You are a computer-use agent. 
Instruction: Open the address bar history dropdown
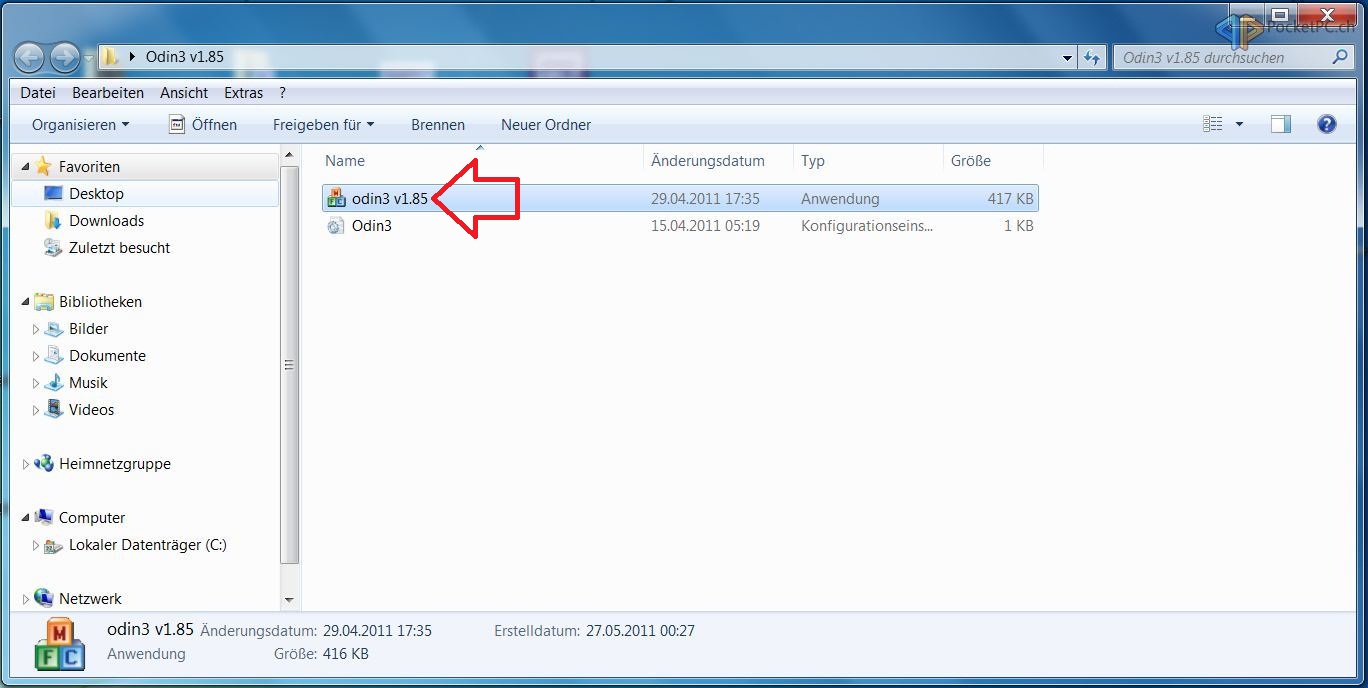click(1067, 58)
